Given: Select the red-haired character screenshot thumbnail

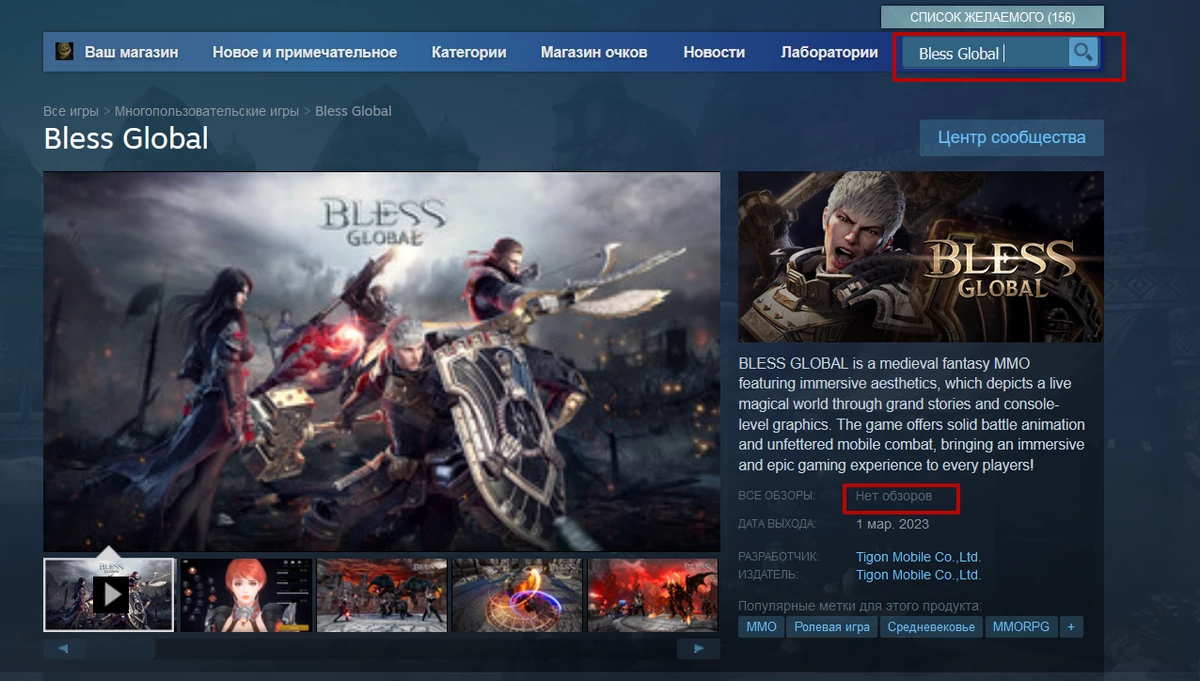Looking at the screenshot, I should [244, 595].
